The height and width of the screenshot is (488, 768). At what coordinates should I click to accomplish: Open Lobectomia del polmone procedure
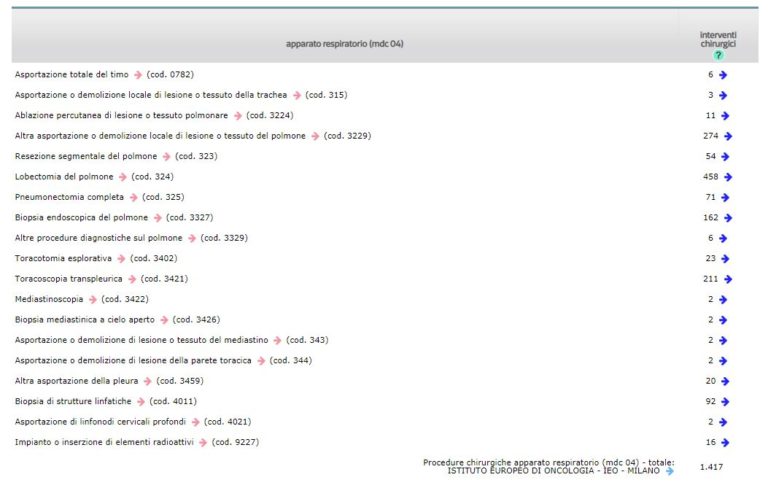pos(64,177)
